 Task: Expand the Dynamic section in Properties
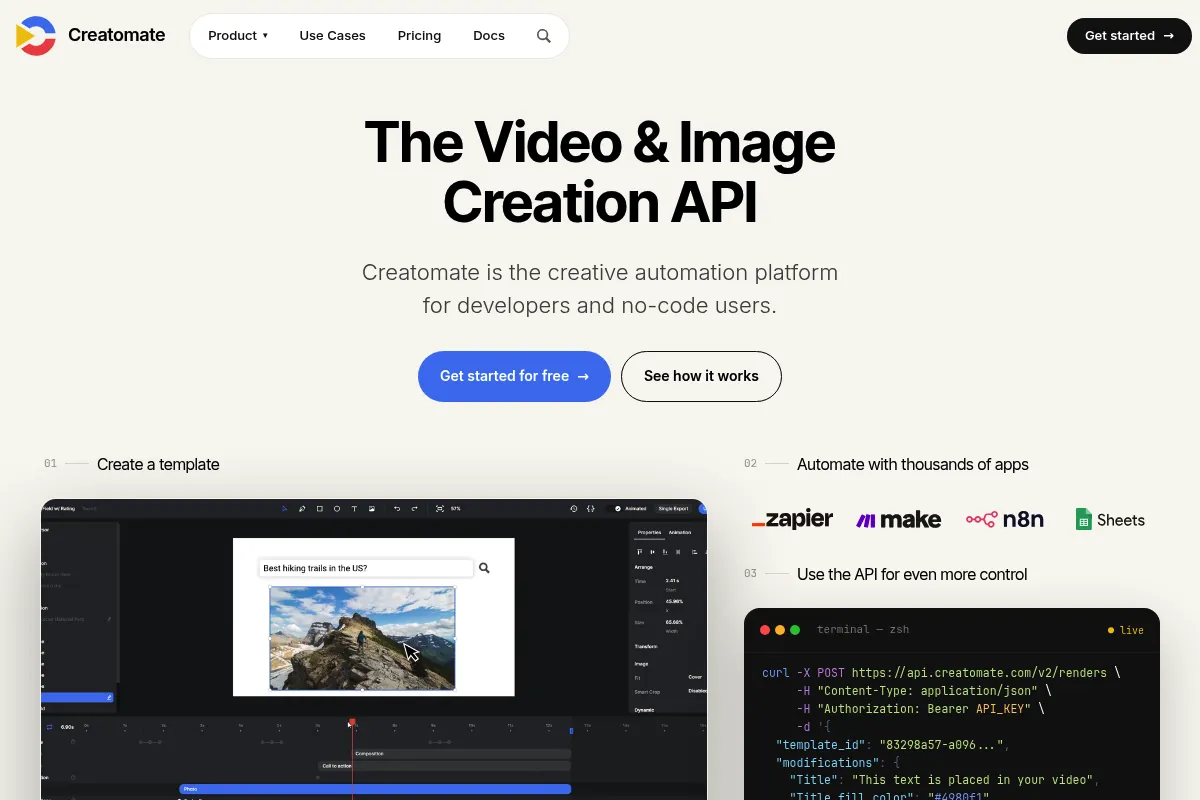[x=644, y=710]
